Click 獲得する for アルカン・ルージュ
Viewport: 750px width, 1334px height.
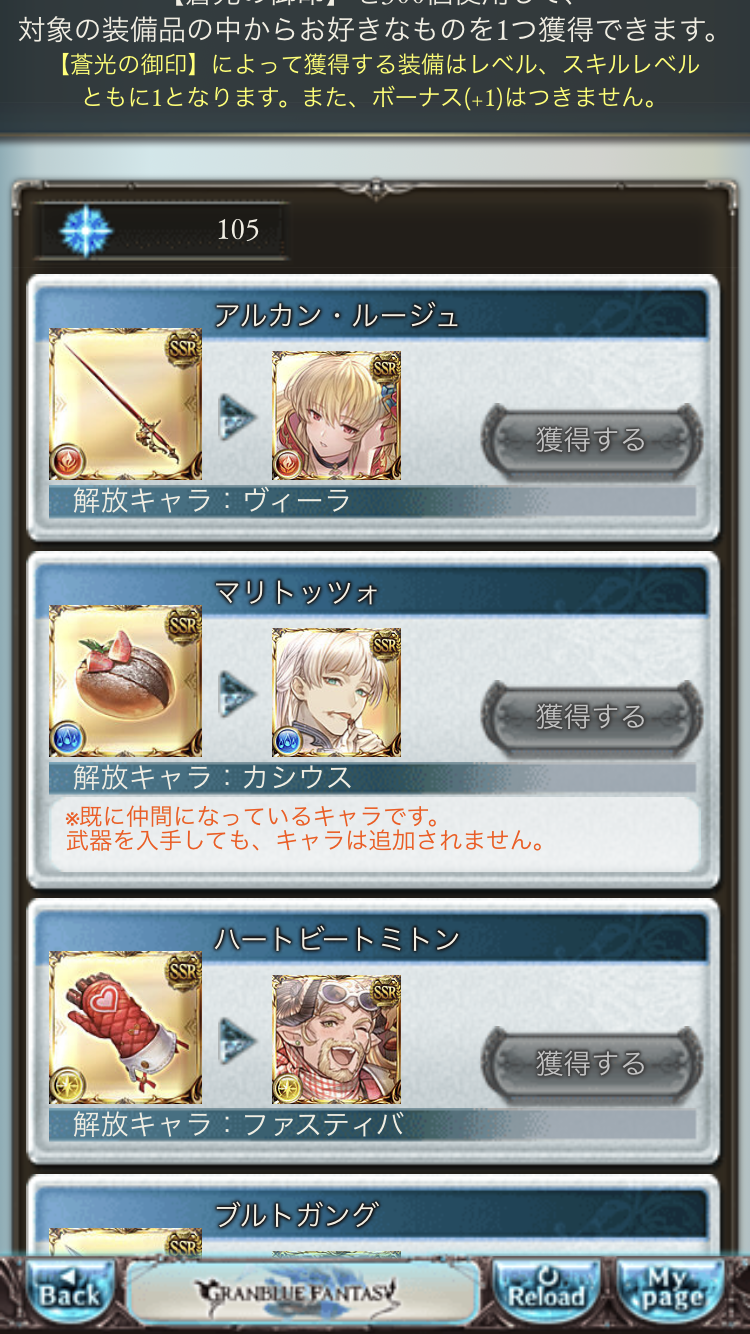click(x=592, y=440)
